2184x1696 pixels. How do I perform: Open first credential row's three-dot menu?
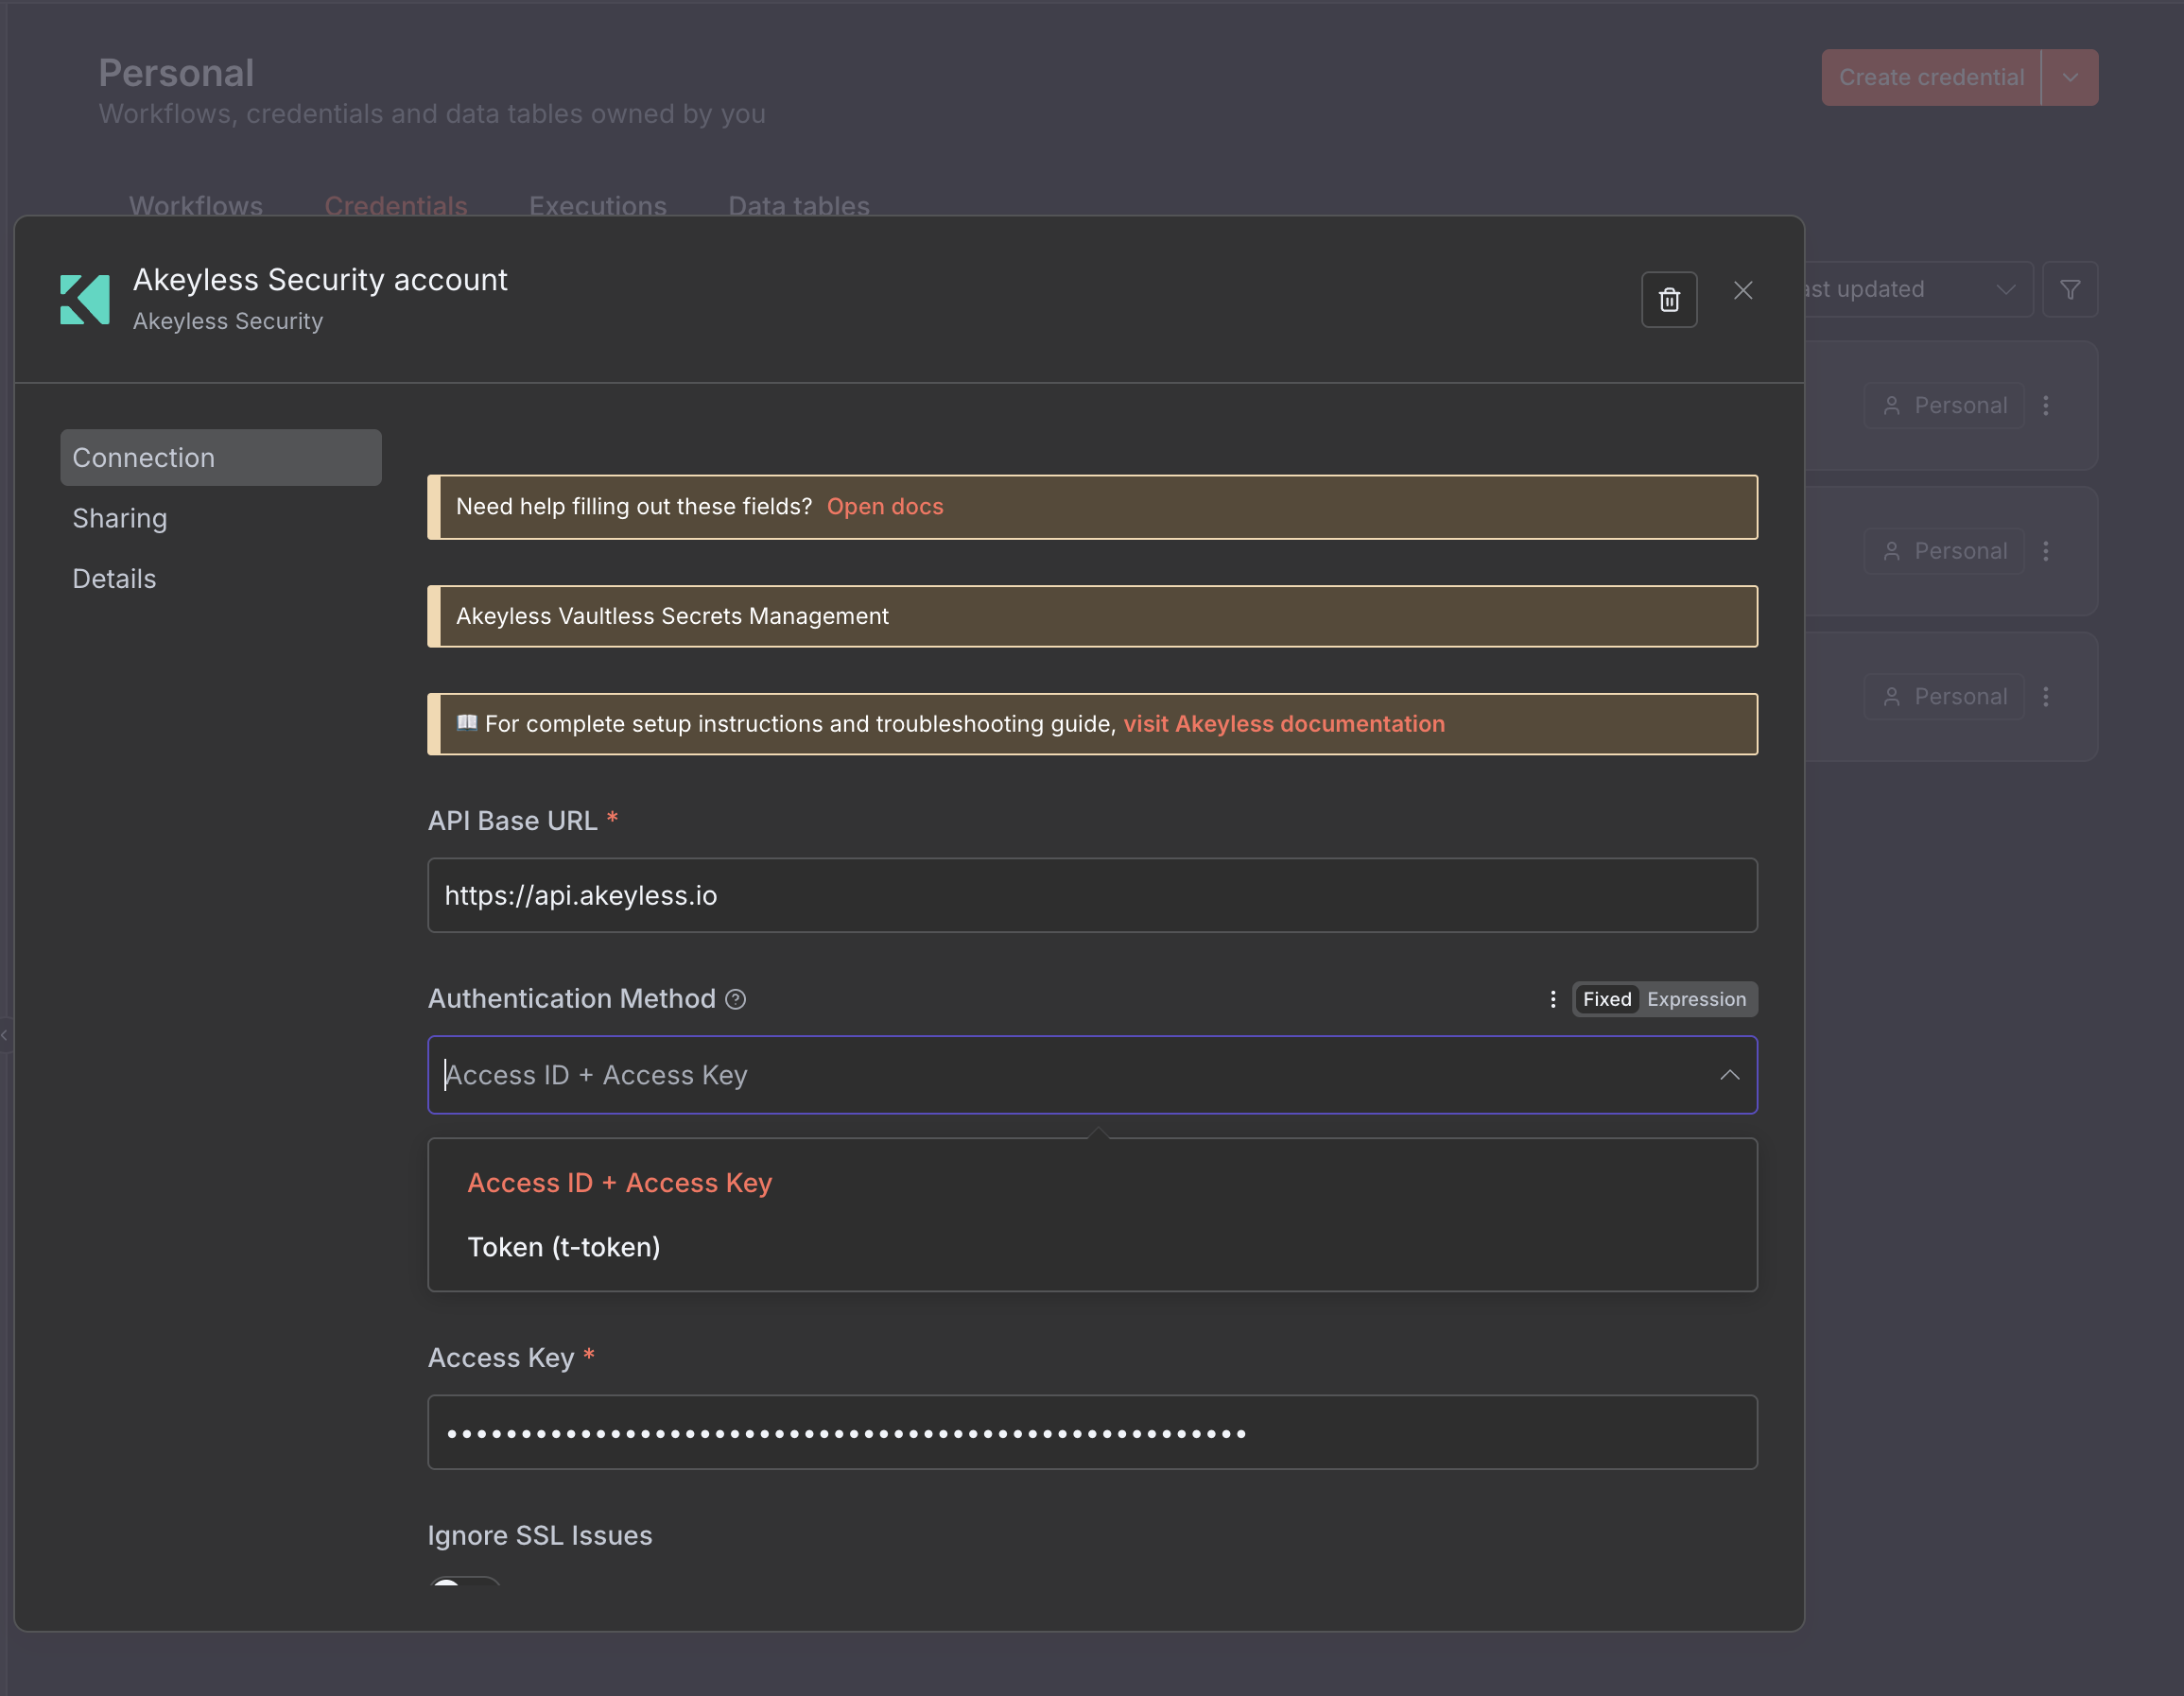pos(2045,405)
